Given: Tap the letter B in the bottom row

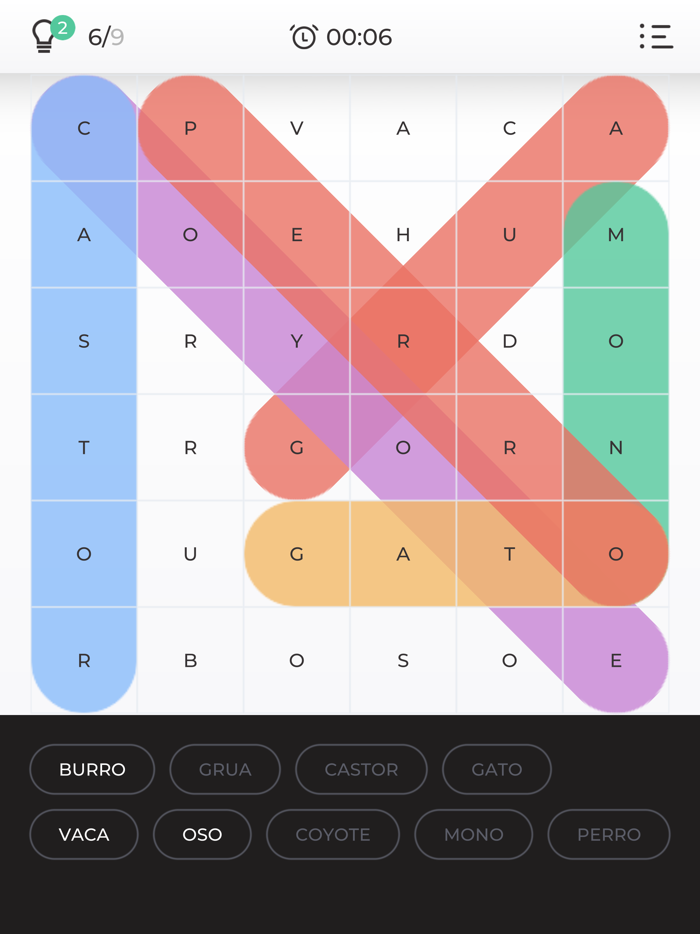Looking at the screenshot, I should click(x=190, y=660).
